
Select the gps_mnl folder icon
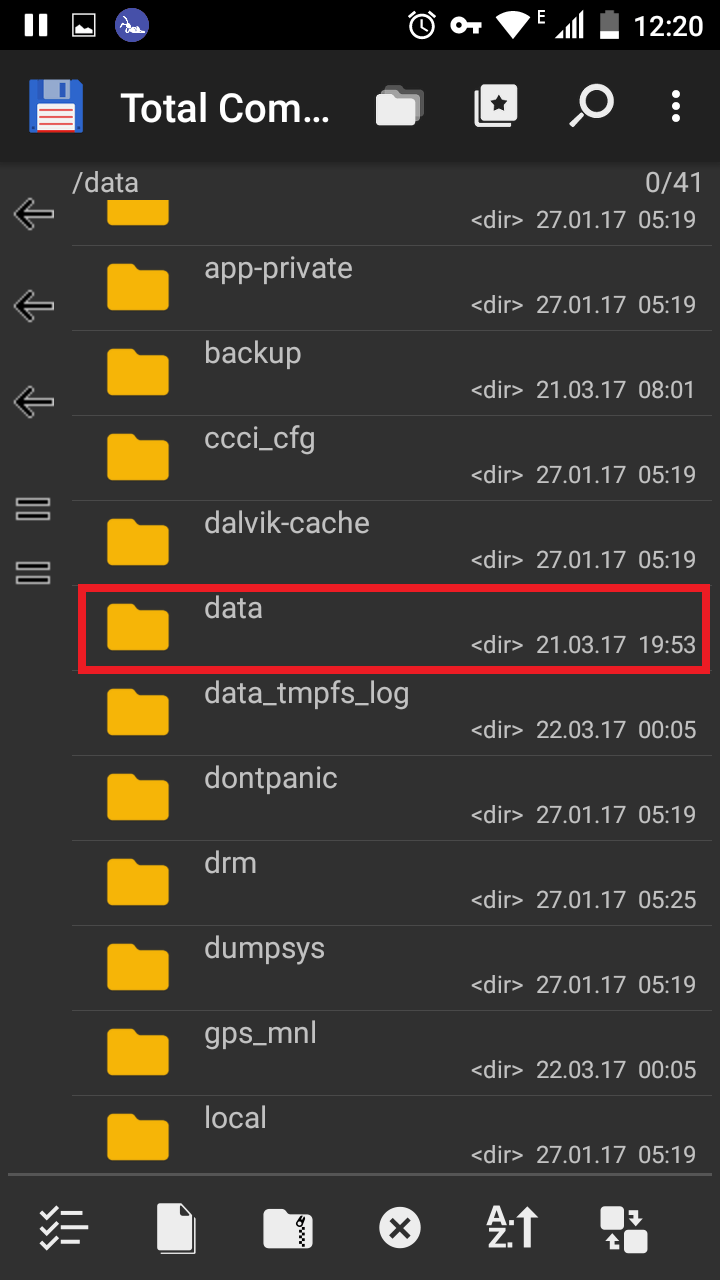138,1052
